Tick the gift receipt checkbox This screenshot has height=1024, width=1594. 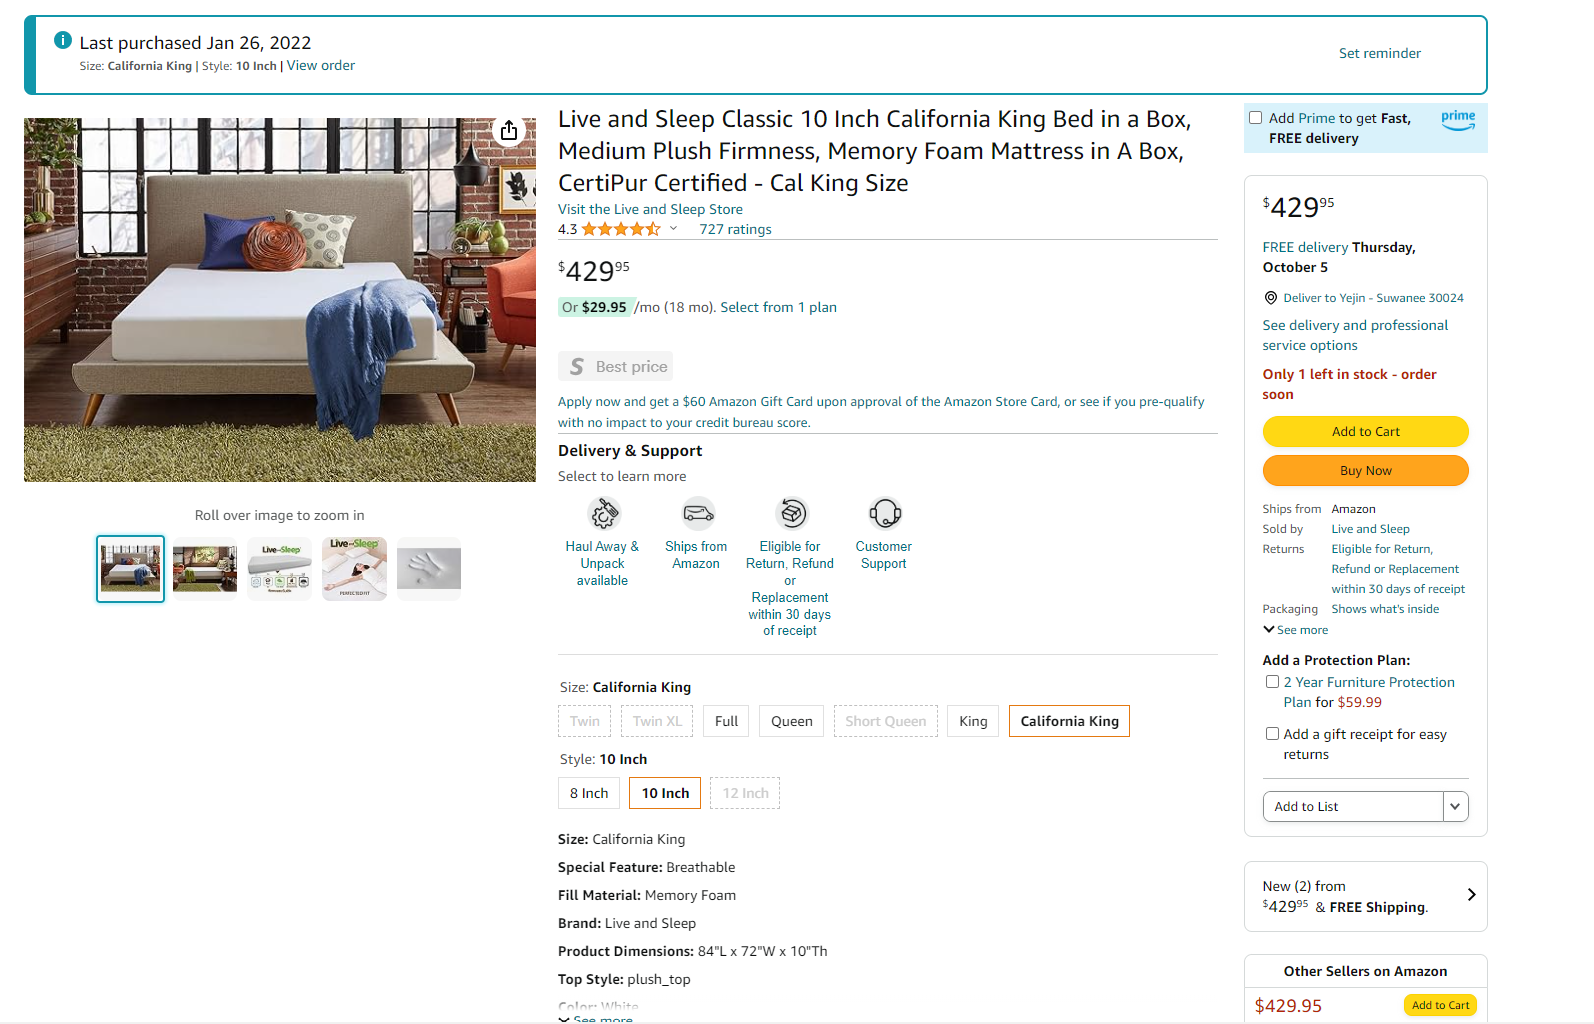click(1272, 734)
